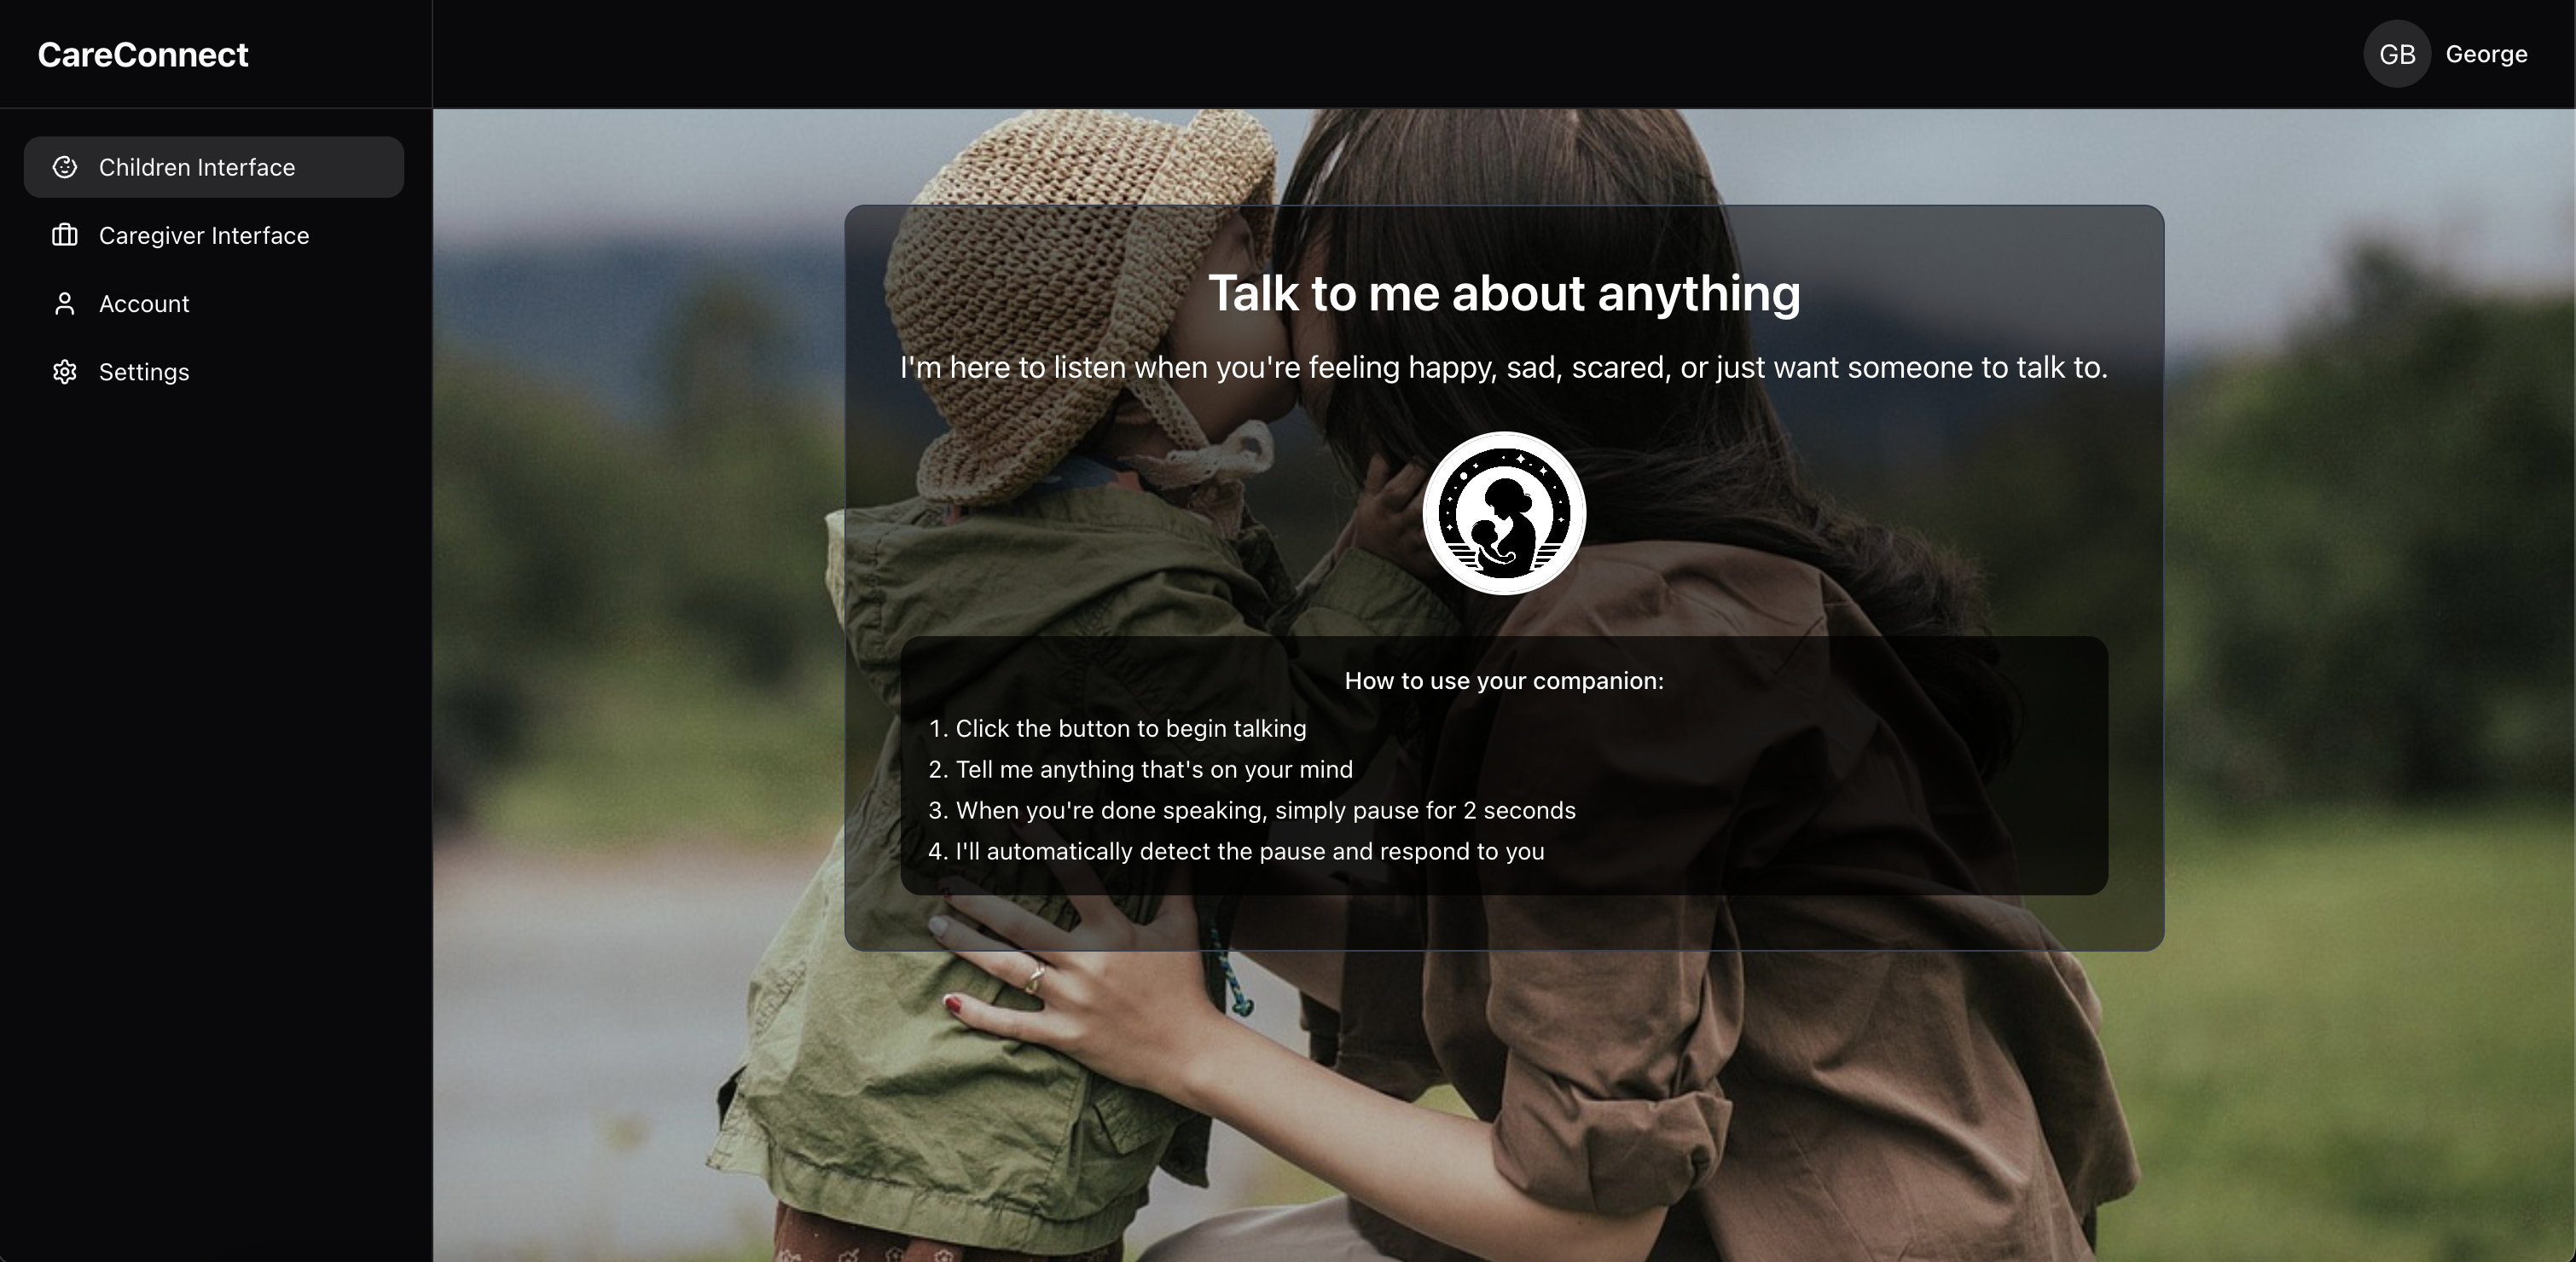Go to the Account page label
This screenshot has width=2576, height=1262.
click(144, 304)
